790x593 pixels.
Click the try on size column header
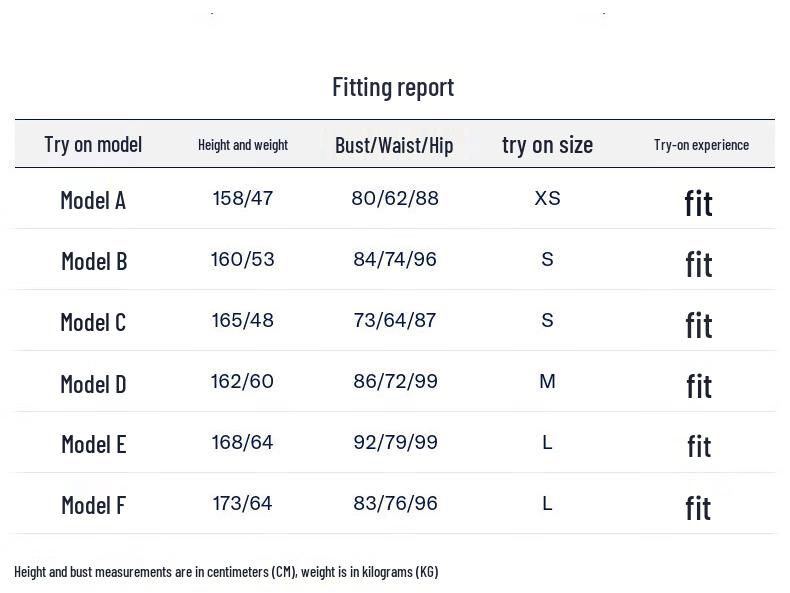547,145
